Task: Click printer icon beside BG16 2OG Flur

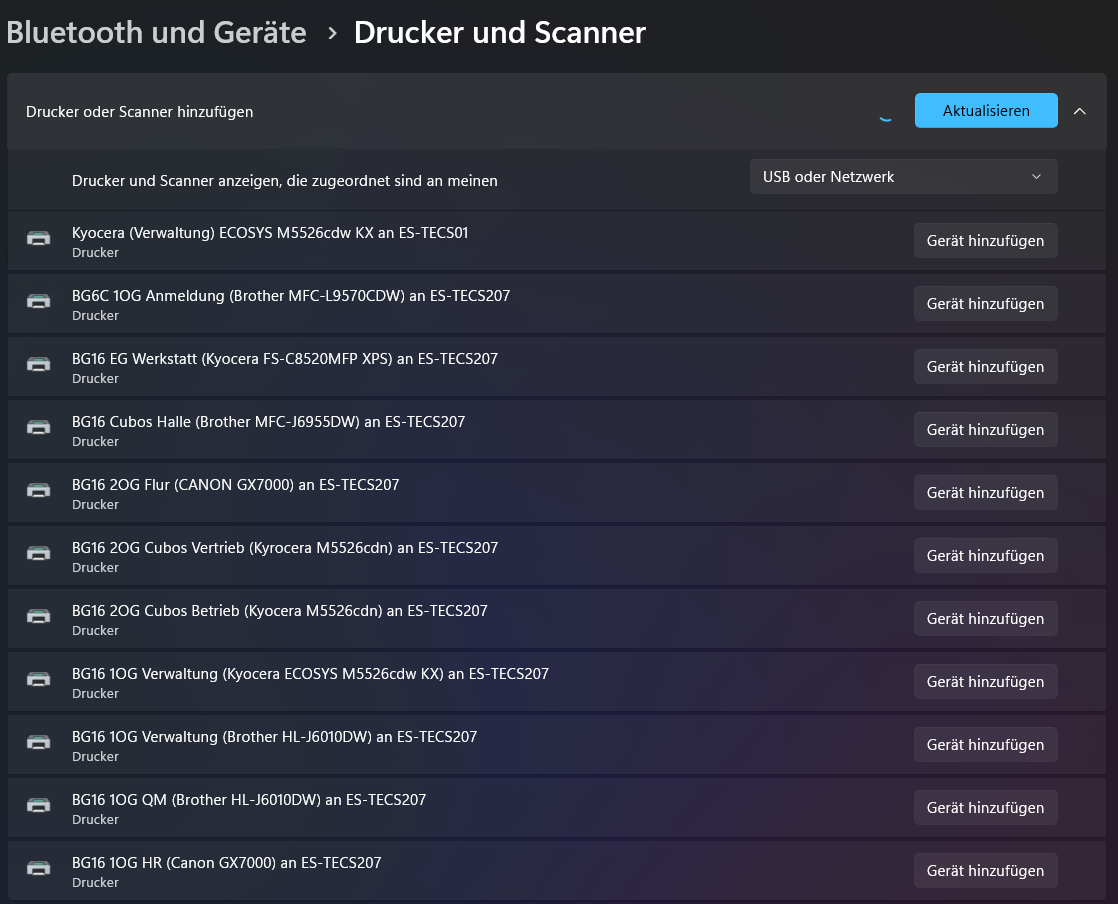Action: pyautogui.click(x=38, y=492)
